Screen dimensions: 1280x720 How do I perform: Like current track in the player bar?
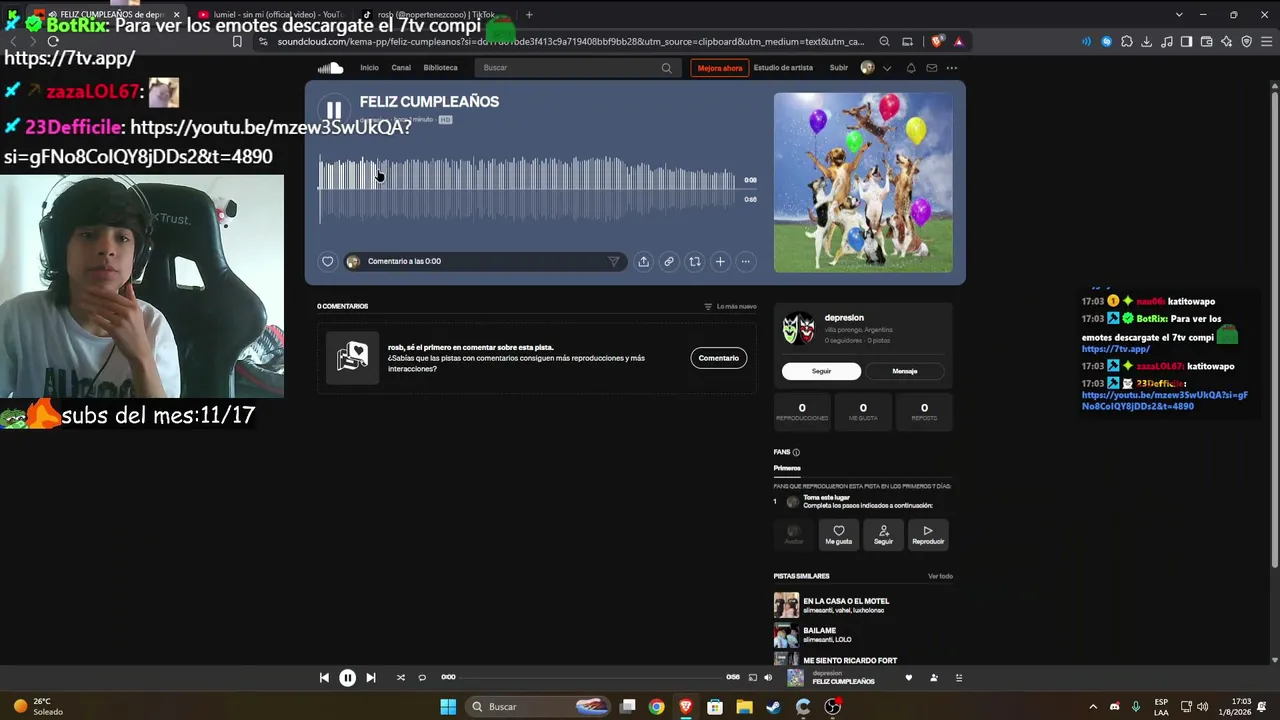coord(909,678)
